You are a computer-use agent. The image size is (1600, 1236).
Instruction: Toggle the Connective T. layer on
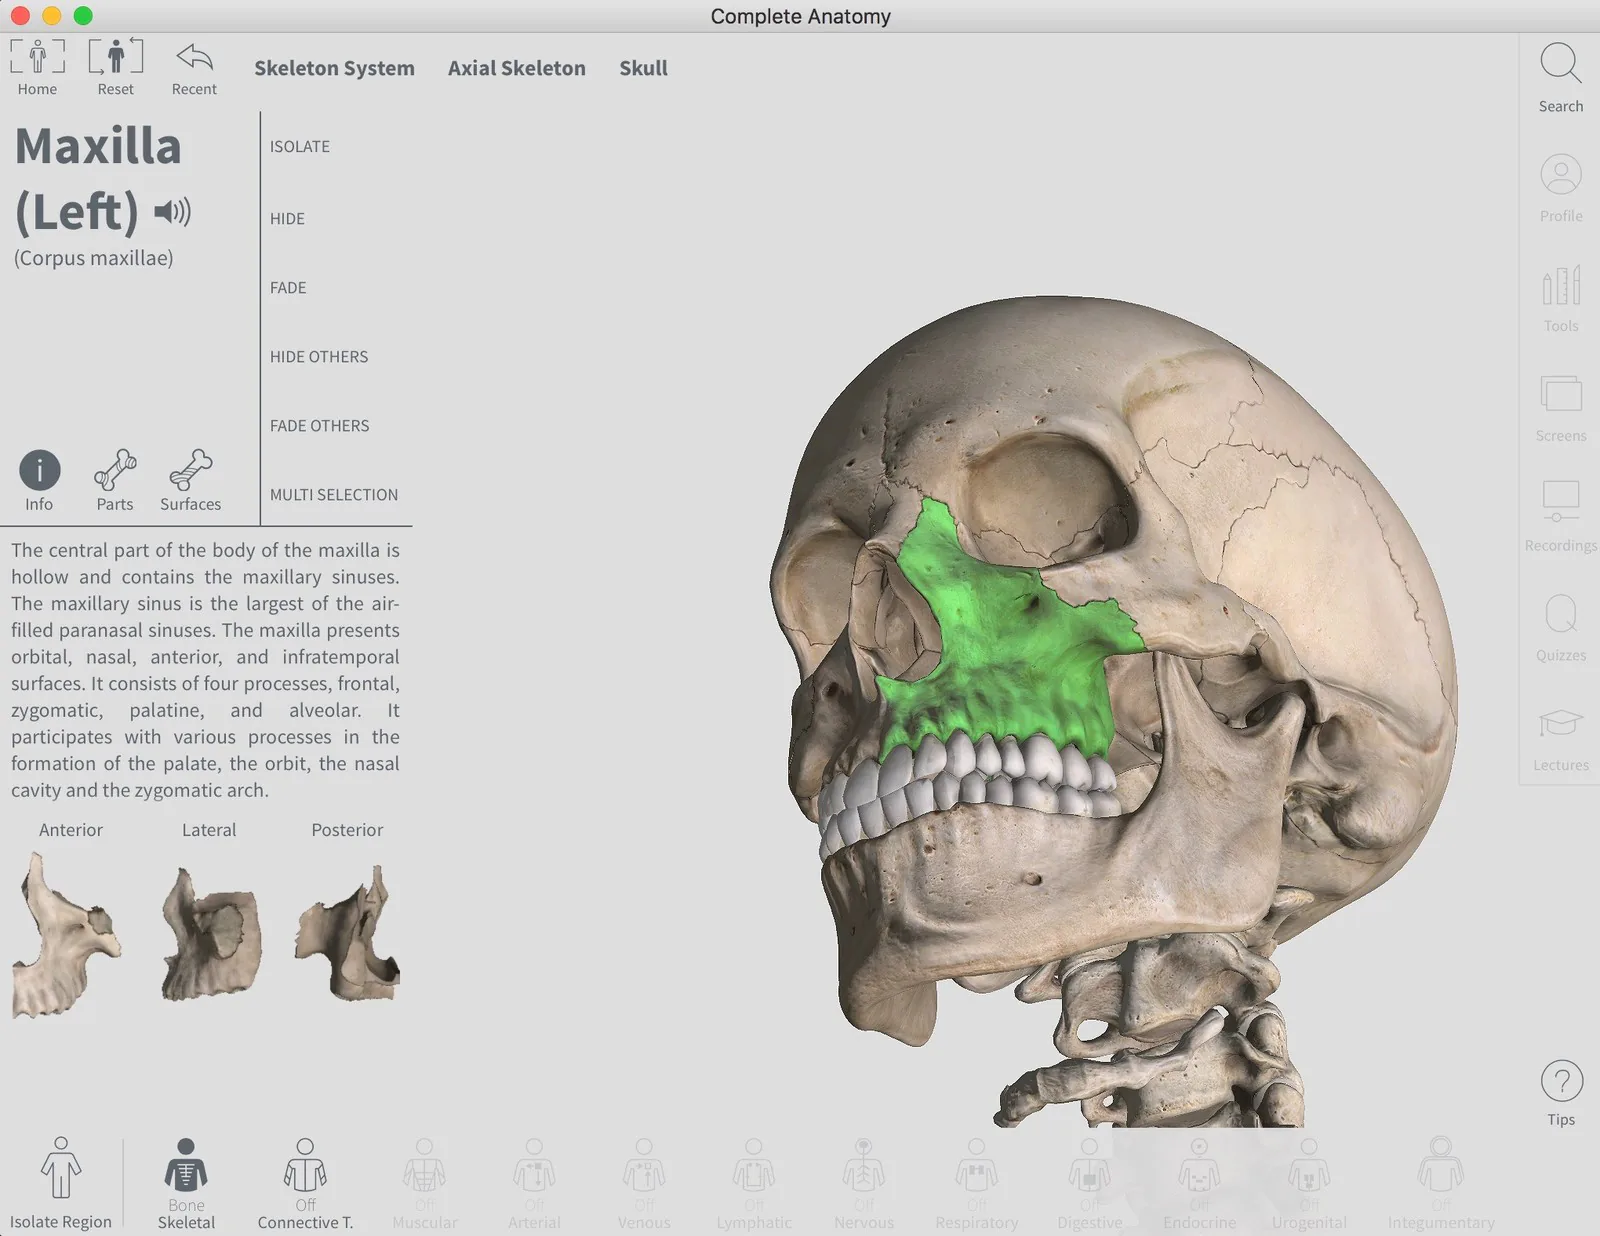305,1167
